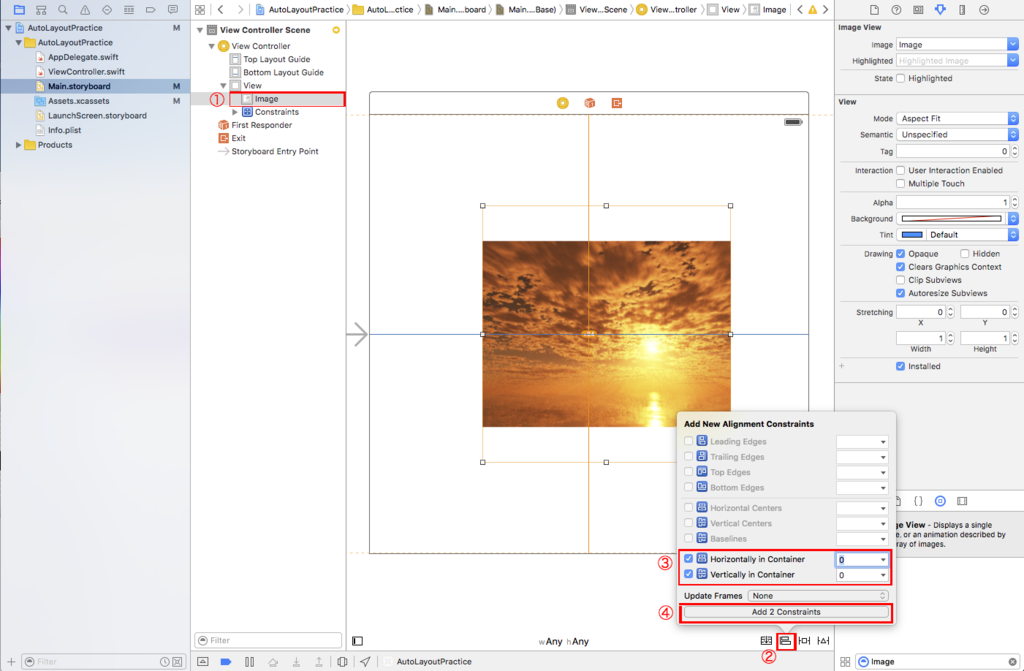Collapse the View Controller Scene disclosure triangle
Viewport: 1024px width, 671px height.
(200, 30)
